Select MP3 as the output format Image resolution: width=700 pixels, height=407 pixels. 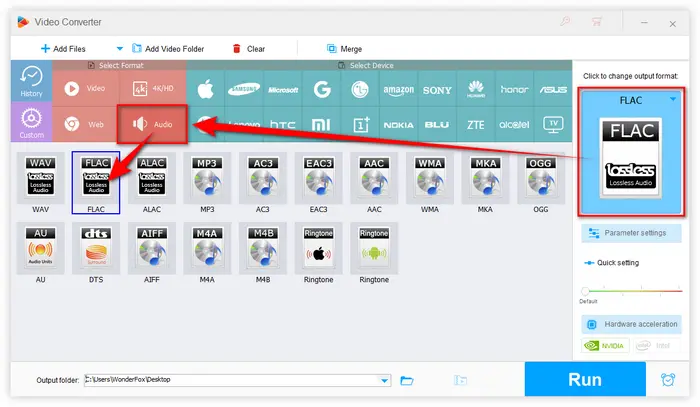pyautogui.click(x=207, y=178)
